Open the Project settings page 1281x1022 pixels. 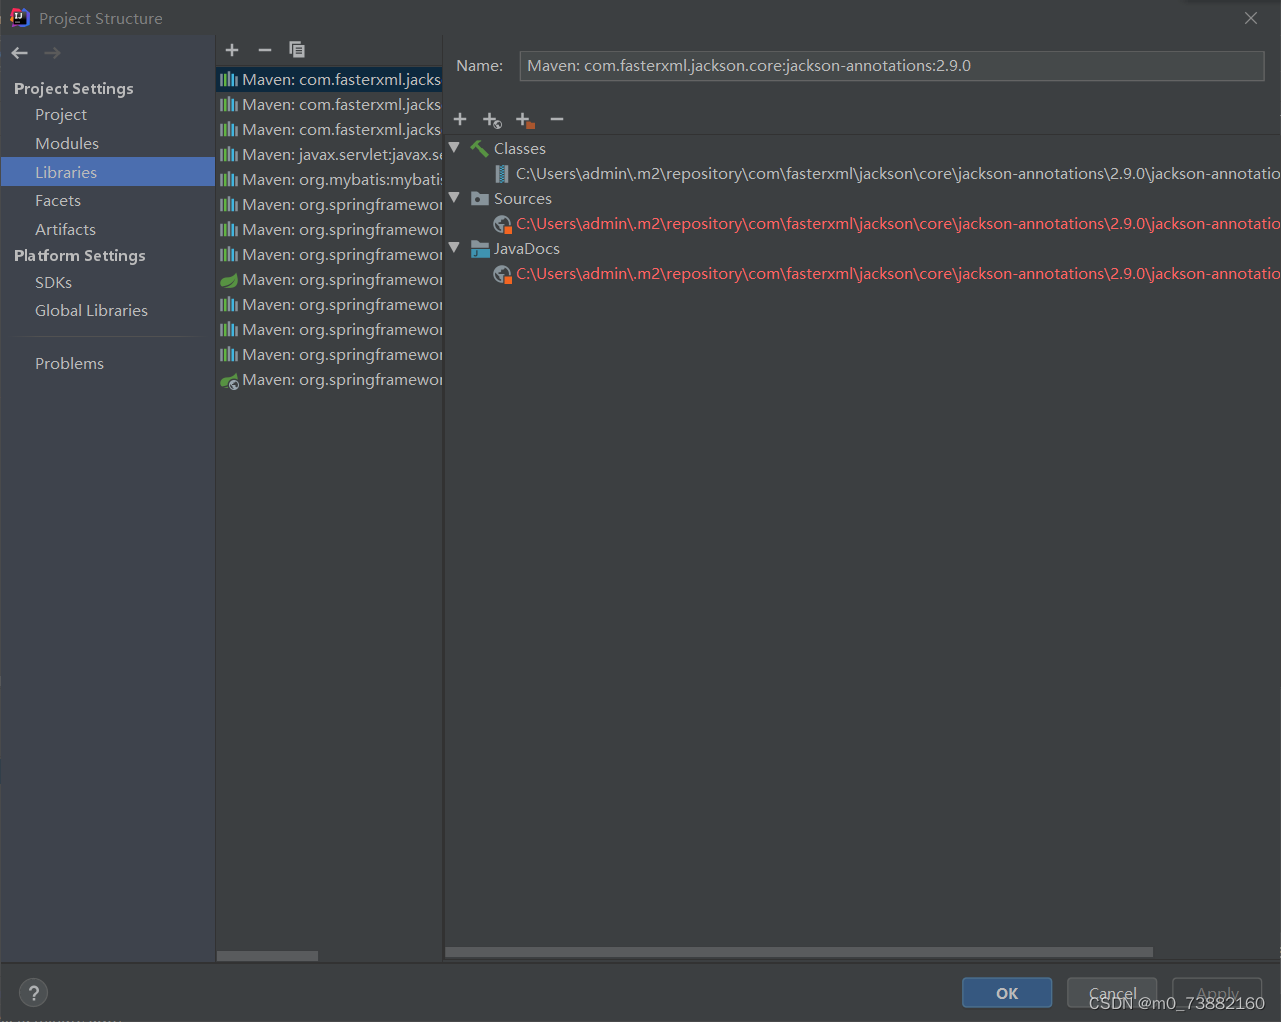coord(61,115)
